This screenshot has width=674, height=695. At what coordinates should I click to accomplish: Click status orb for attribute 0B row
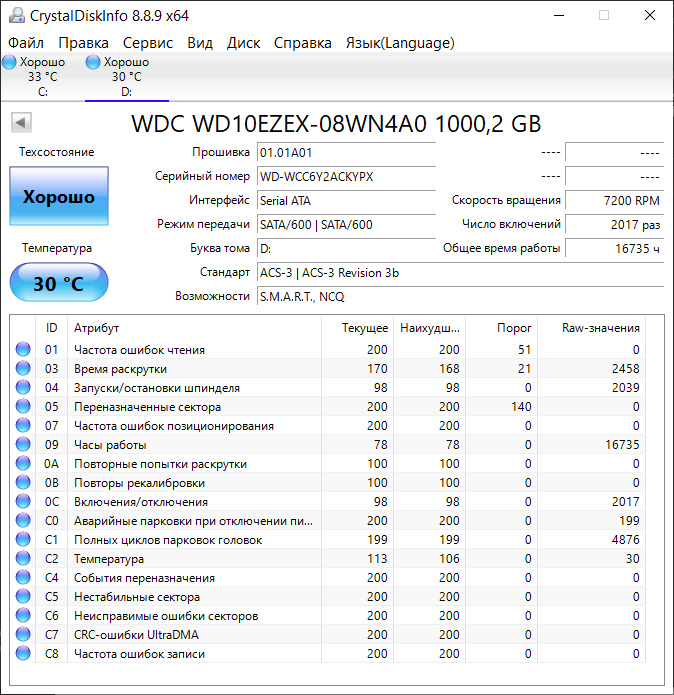23,482
